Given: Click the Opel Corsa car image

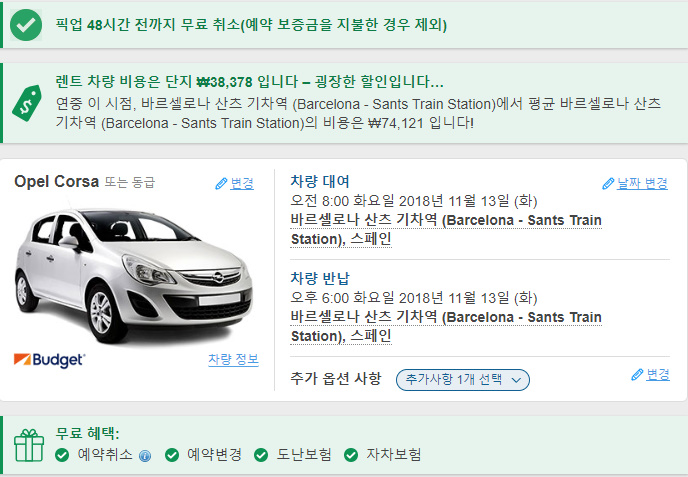Looking at the screenshot, I should [x=134, y=276].
